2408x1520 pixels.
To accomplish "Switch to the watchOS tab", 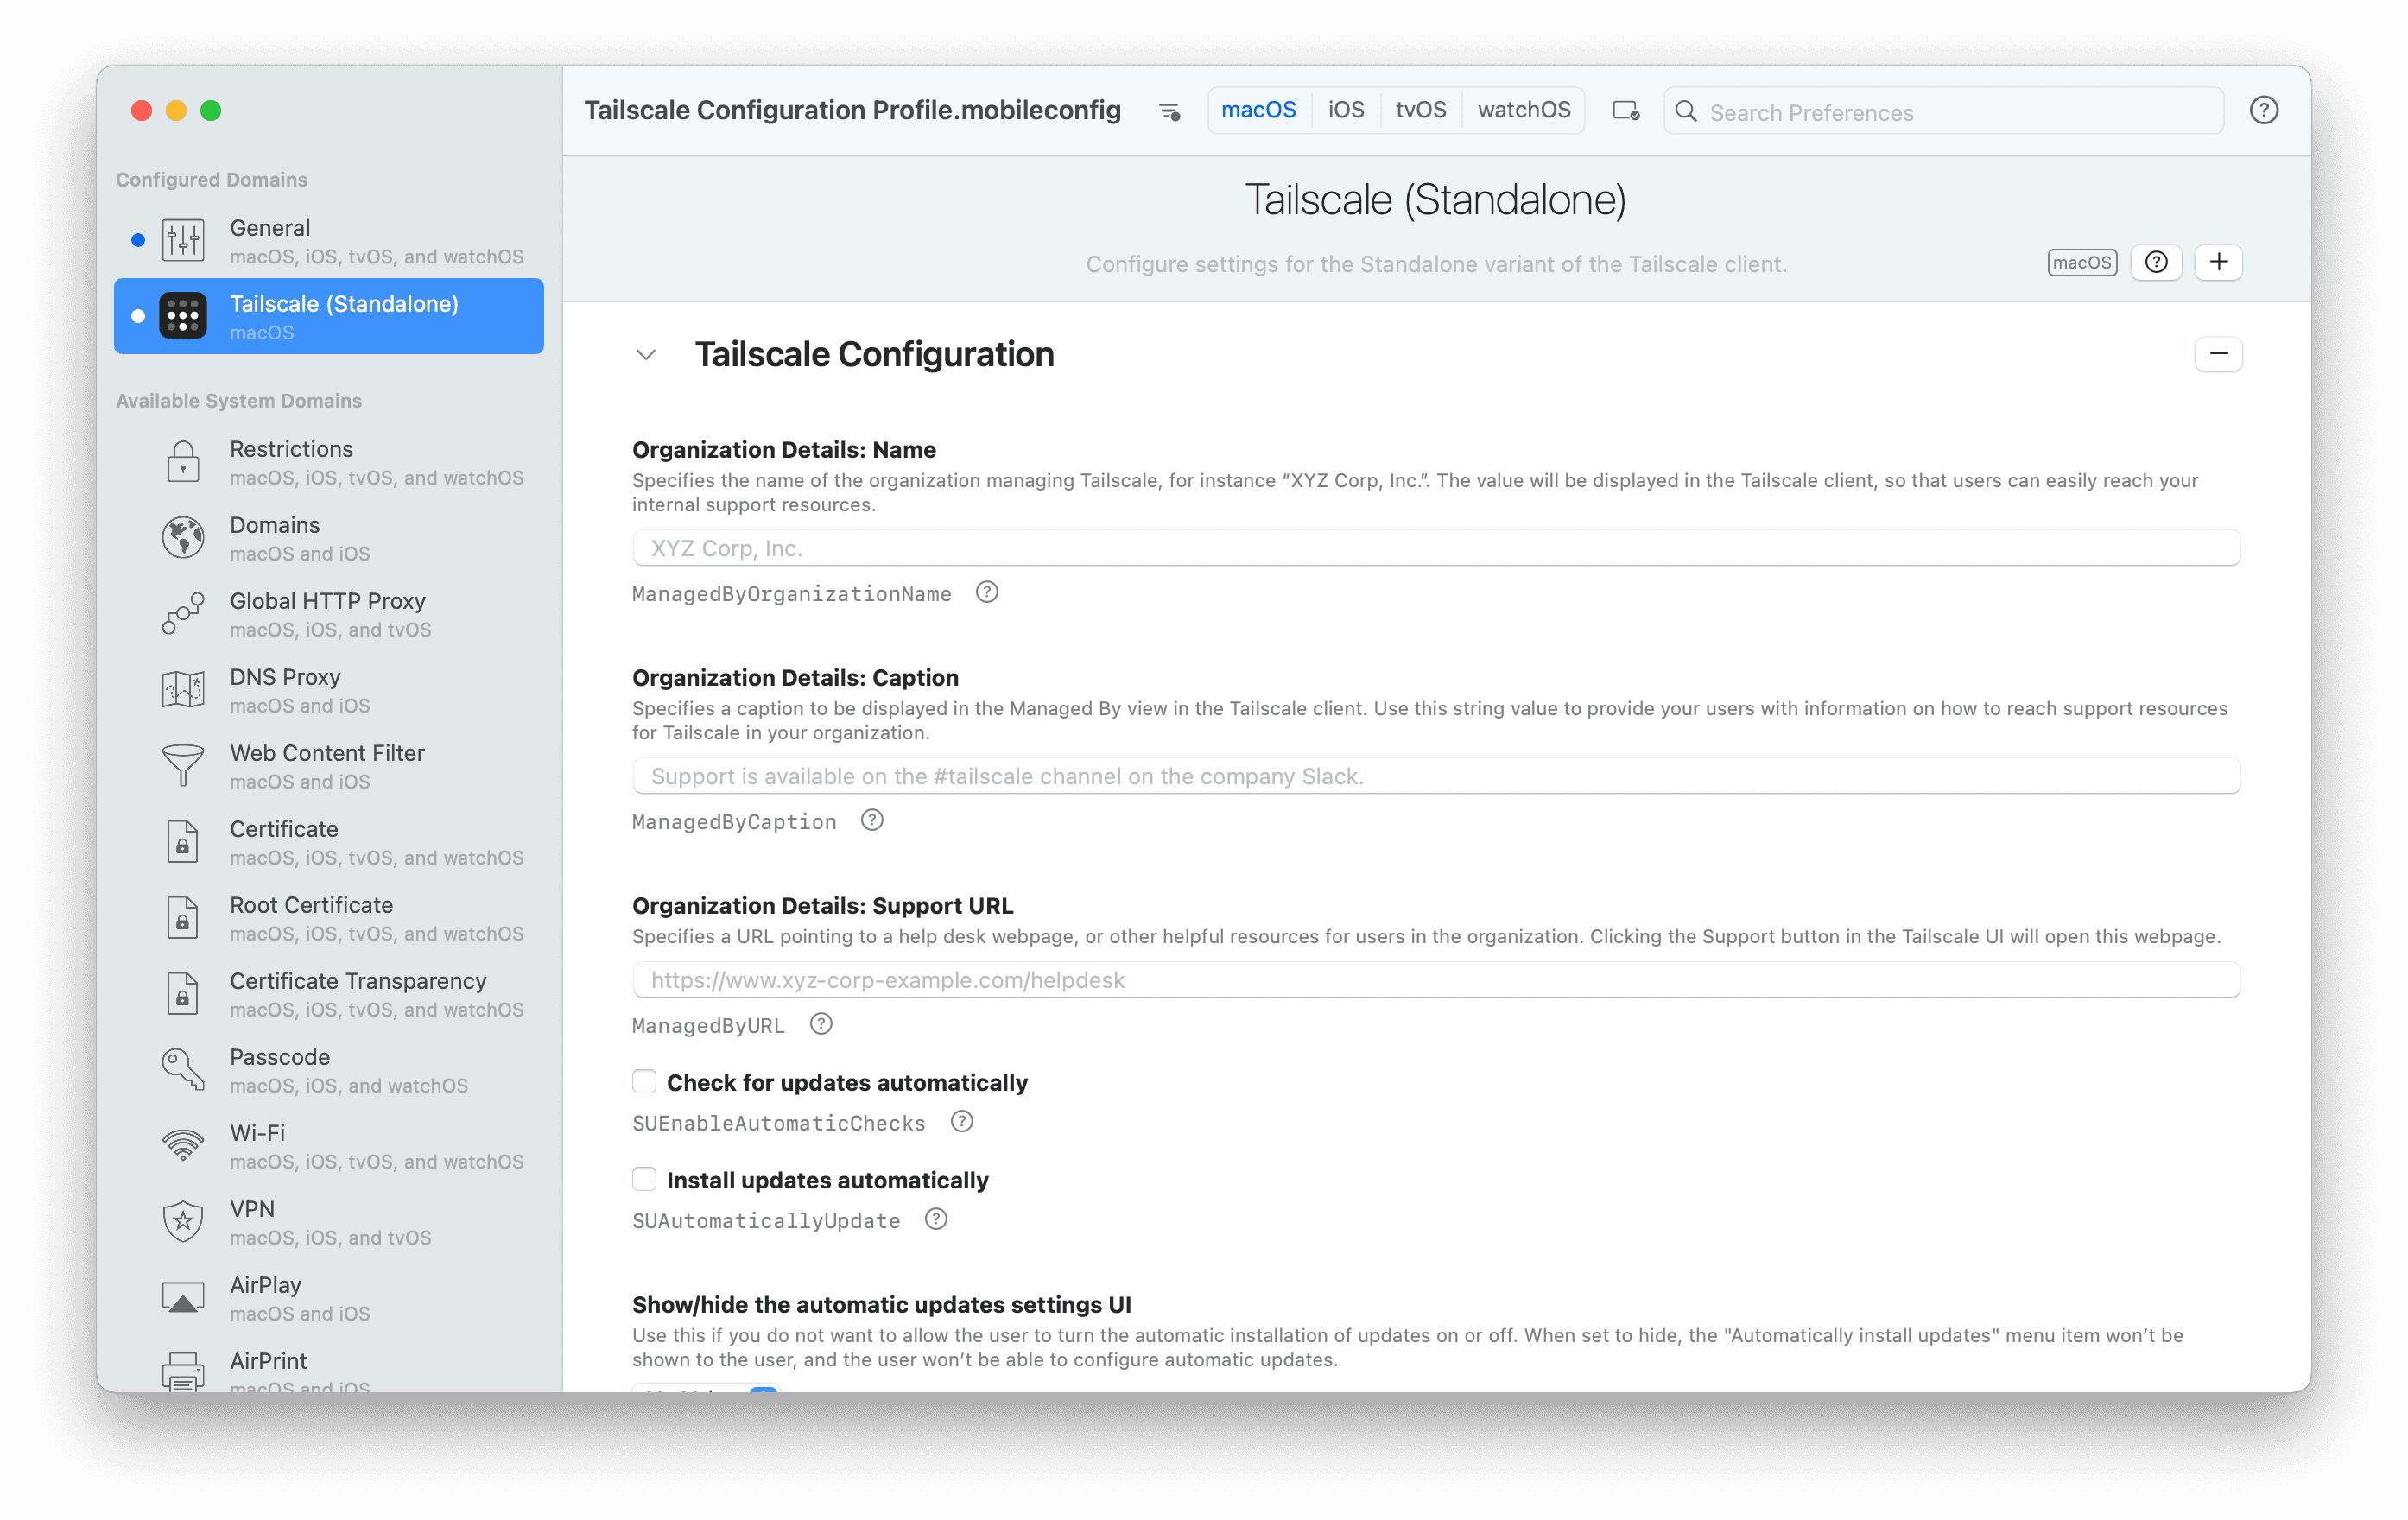I will coord(1522,110).
